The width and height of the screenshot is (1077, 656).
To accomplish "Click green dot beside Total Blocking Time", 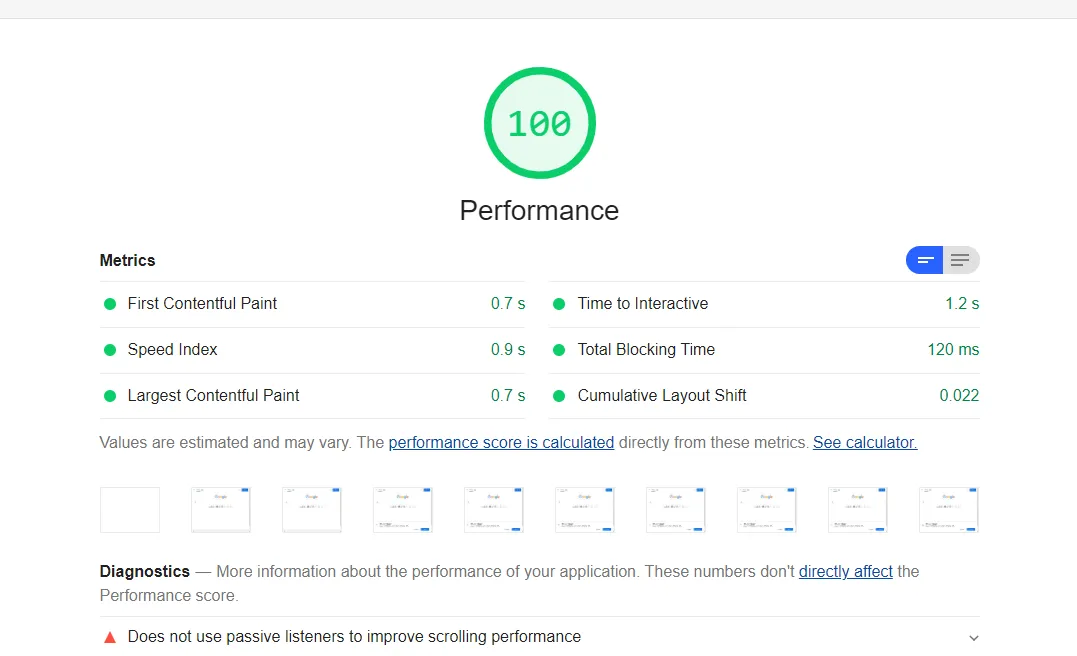I will pyautogui.click(x=559, y=350).
